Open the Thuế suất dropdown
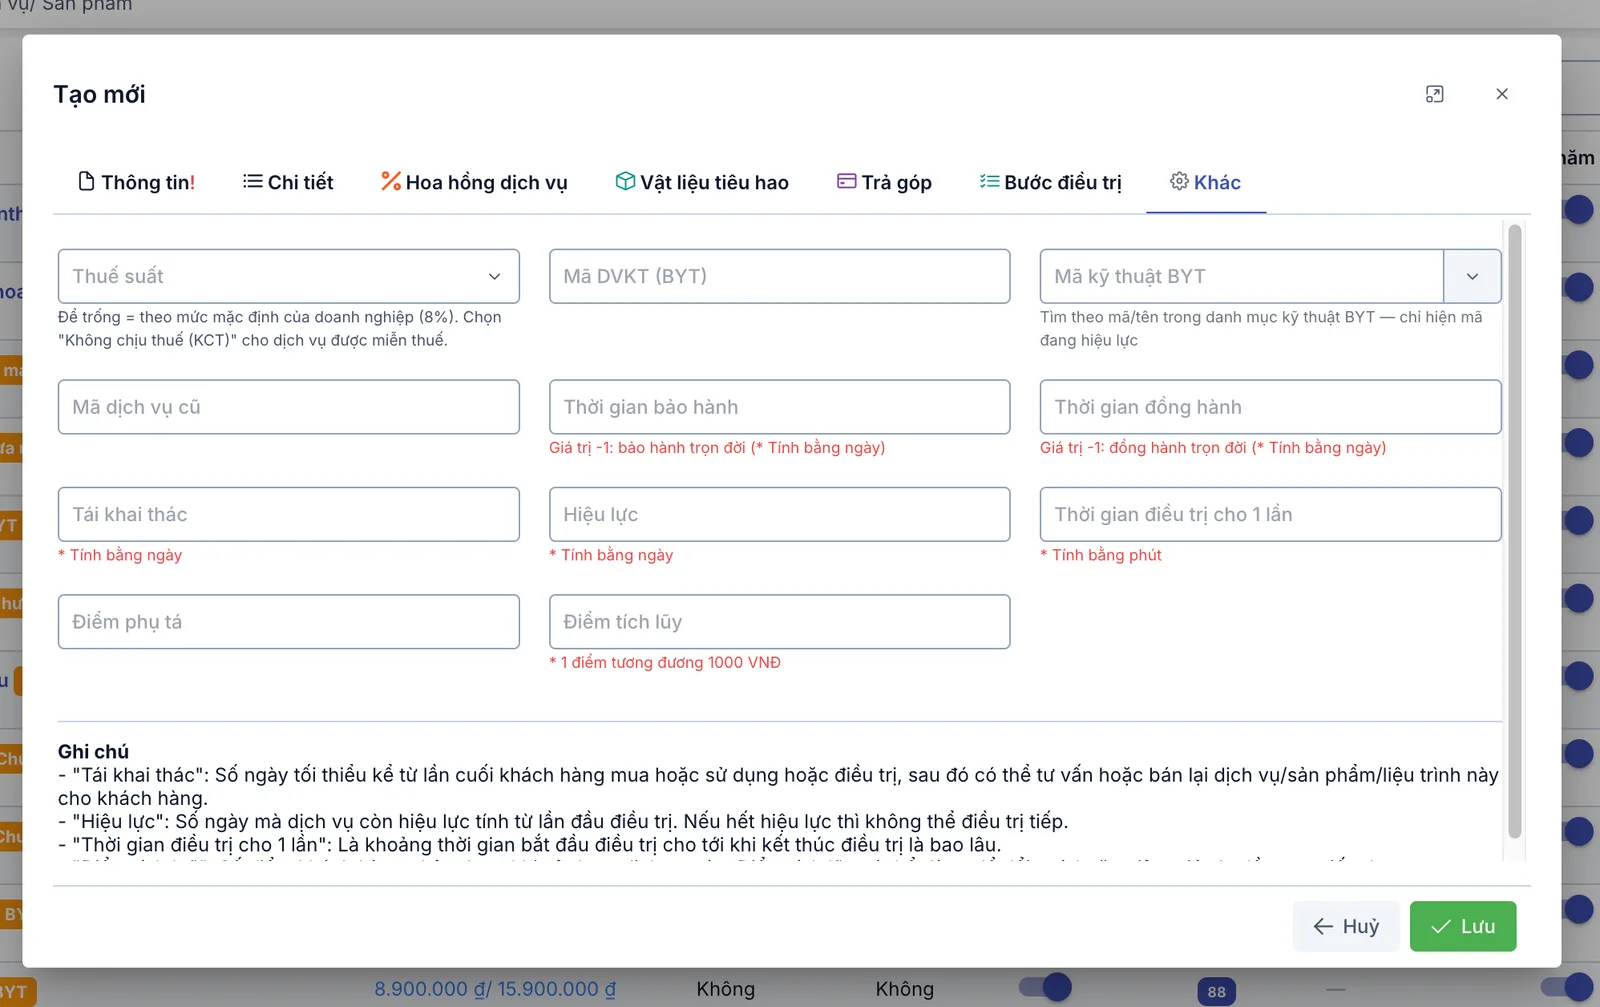This screenshot has height=1007, width=1600. (x=289, y=276)
